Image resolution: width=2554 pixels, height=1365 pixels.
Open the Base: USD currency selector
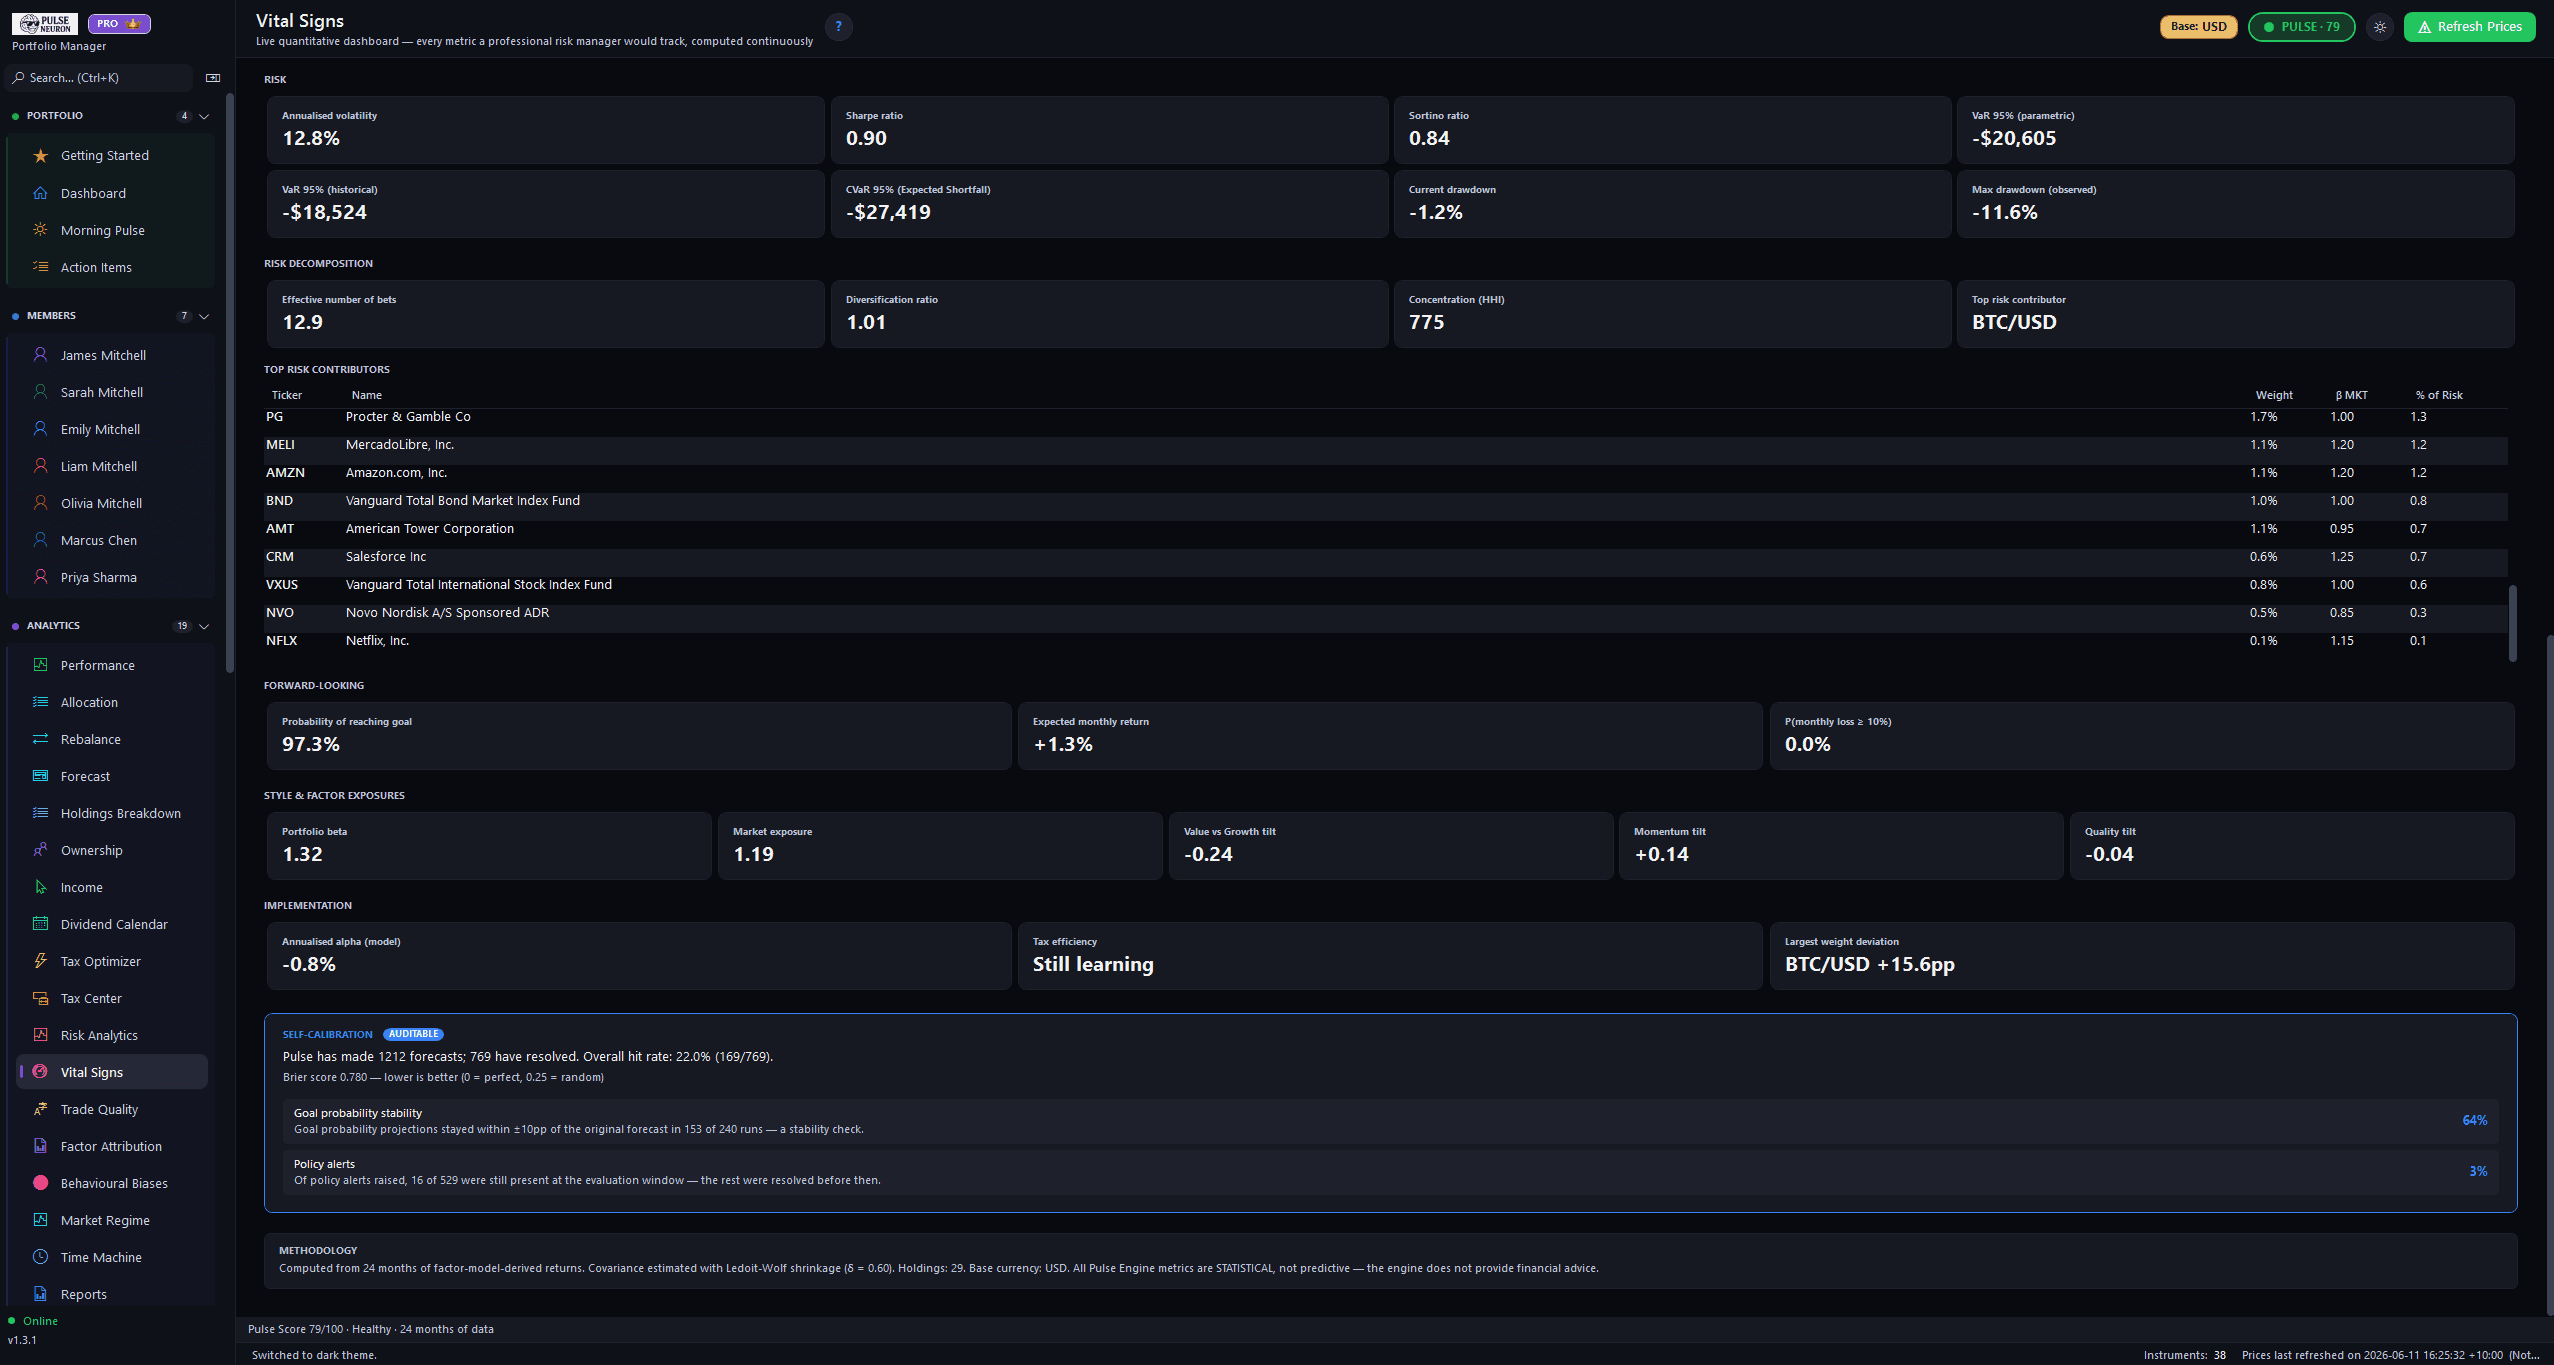[x=2198, y=27]
